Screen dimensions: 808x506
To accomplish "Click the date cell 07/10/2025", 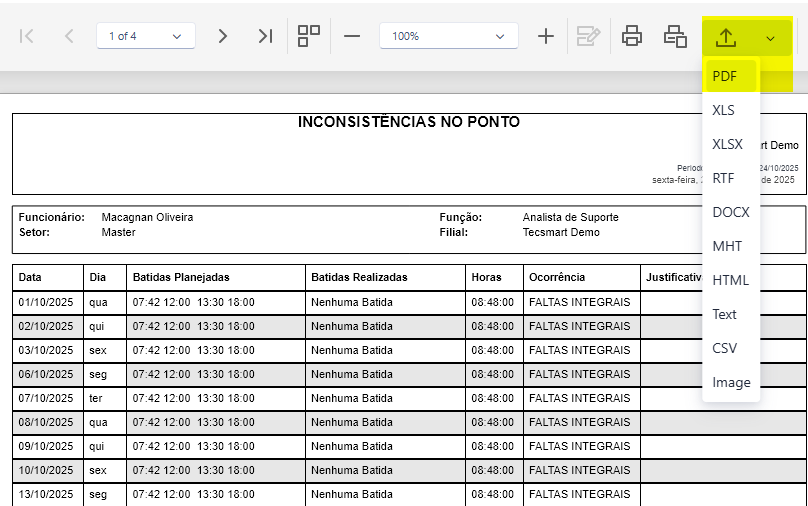I will [x=46, y=398].
